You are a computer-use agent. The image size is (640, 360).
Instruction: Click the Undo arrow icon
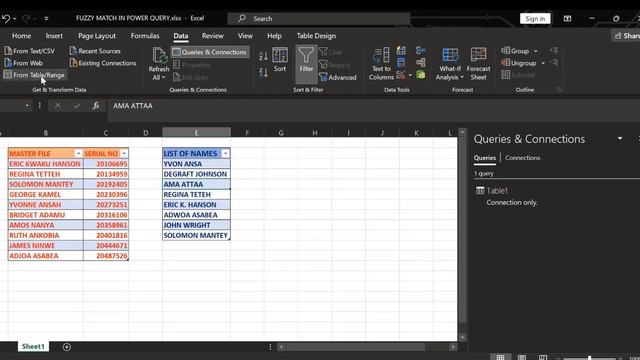6,18
